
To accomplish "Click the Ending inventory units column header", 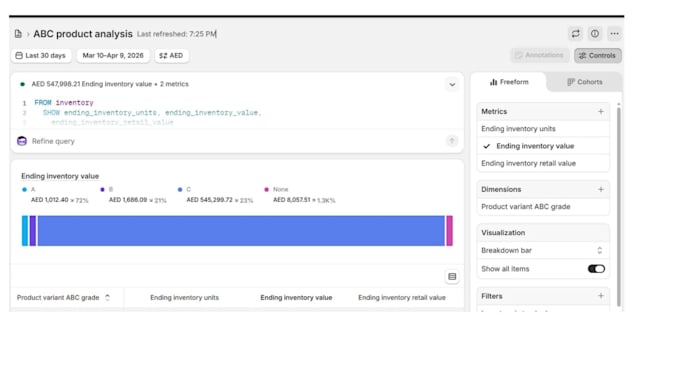I will pyautogui.click(x=184, y=298).
